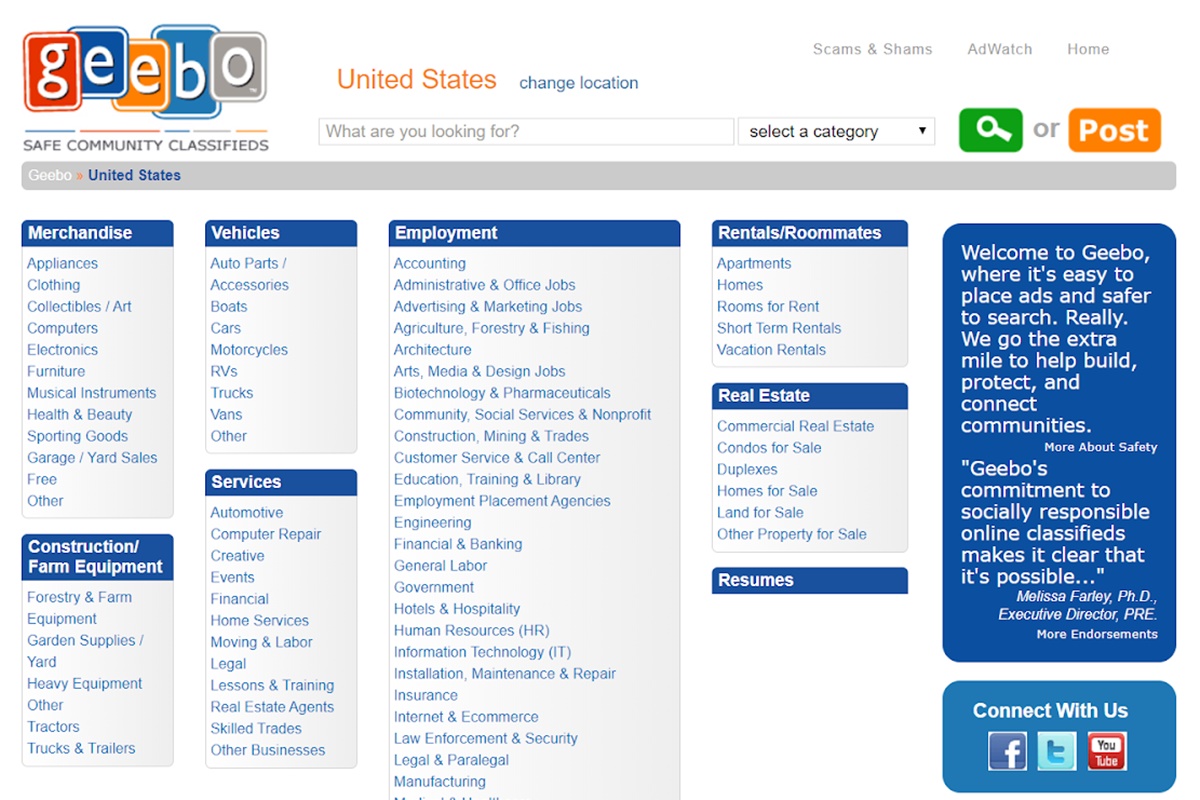Screen dimensions: 1200x800
Task: Click the Geebo logo
Action: click(x=146, y=88)
